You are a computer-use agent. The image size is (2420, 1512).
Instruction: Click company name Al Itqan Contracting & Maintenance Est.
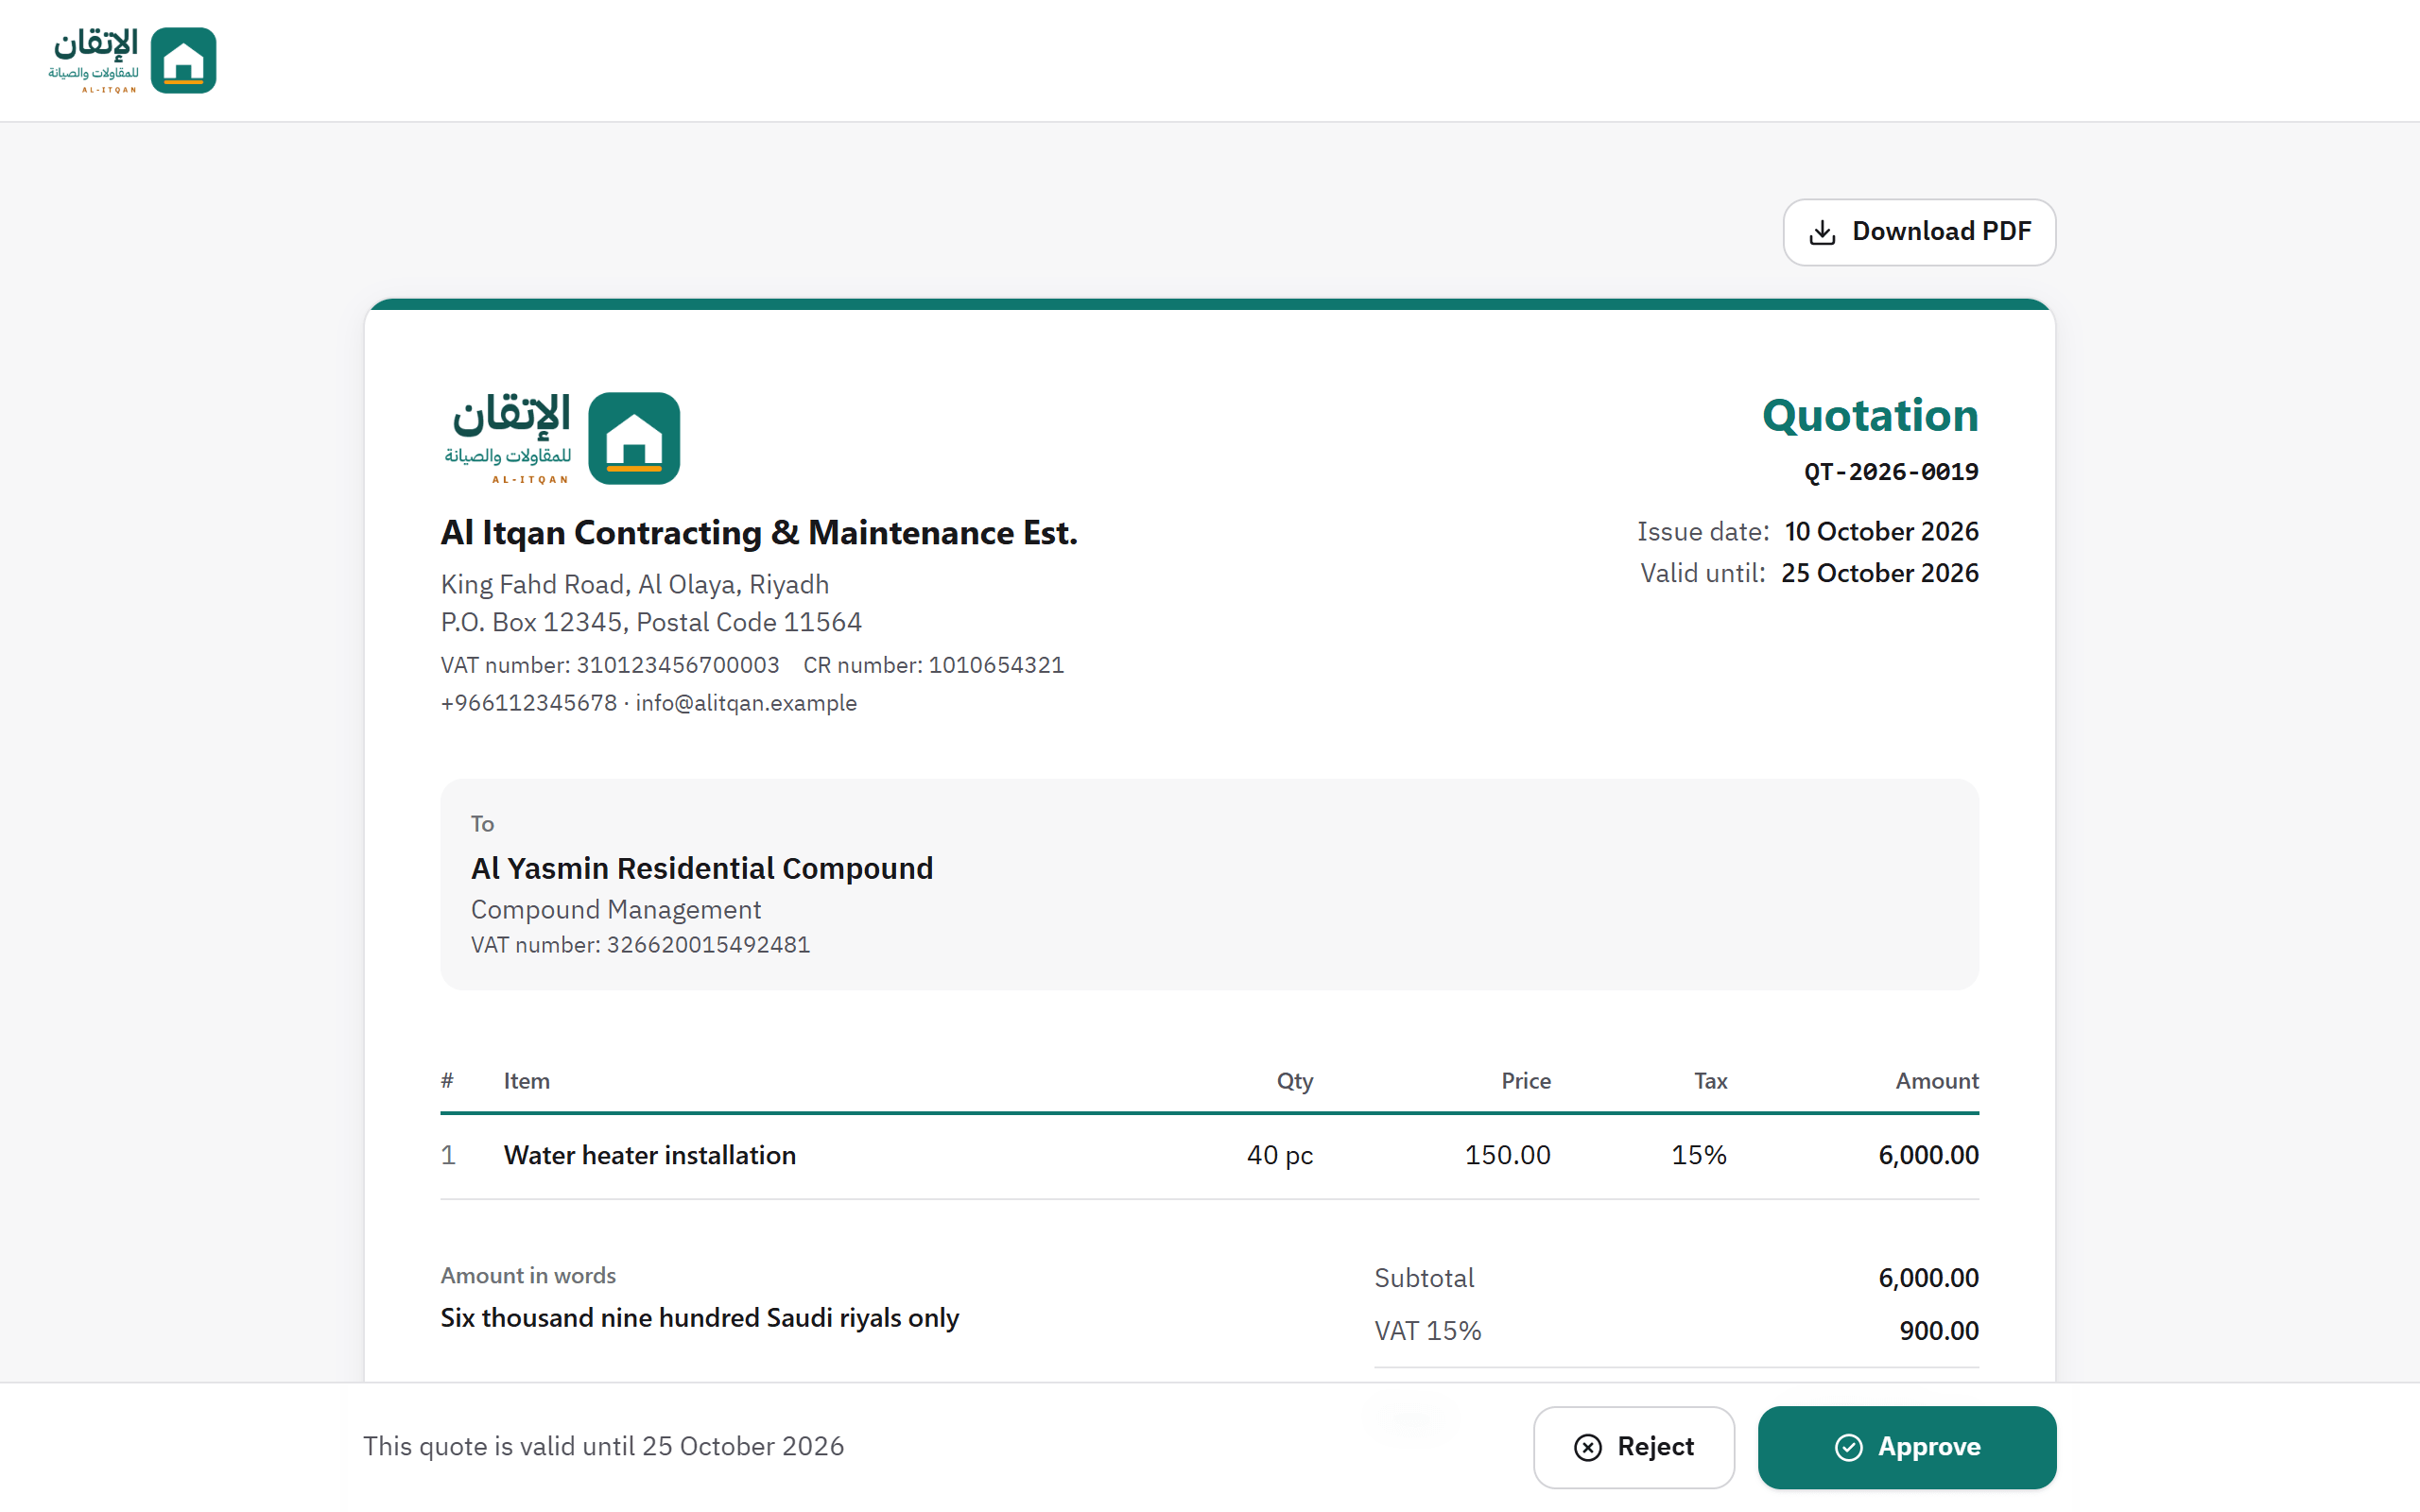coord(759,533)
